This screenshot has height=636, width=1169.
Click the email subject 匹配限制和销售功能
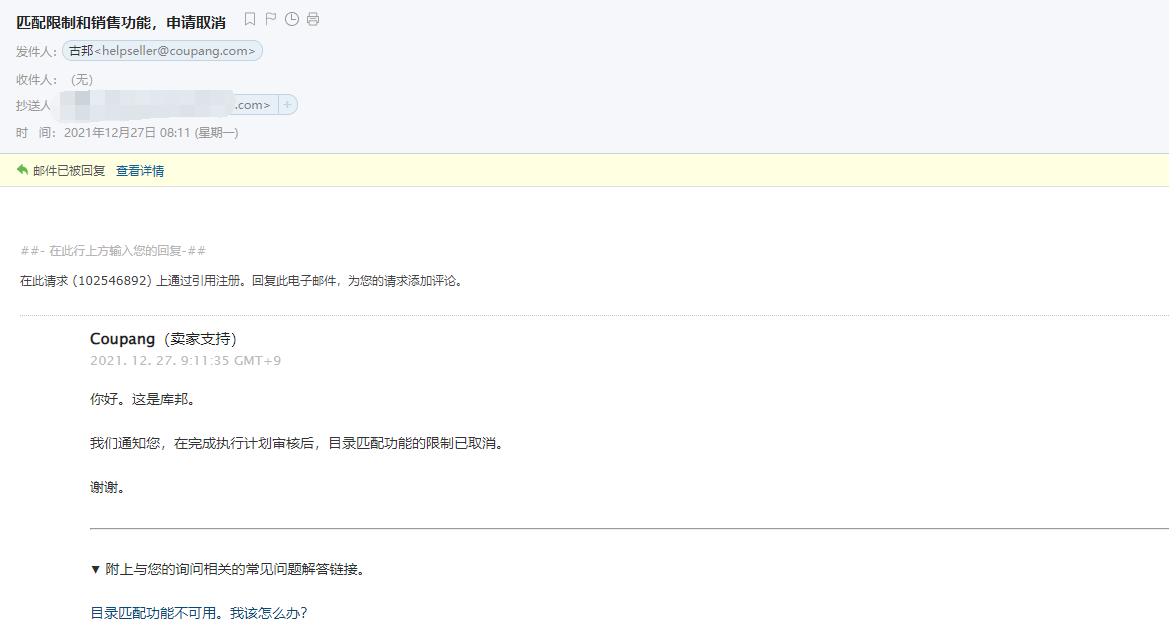click(x=120, y=22)
